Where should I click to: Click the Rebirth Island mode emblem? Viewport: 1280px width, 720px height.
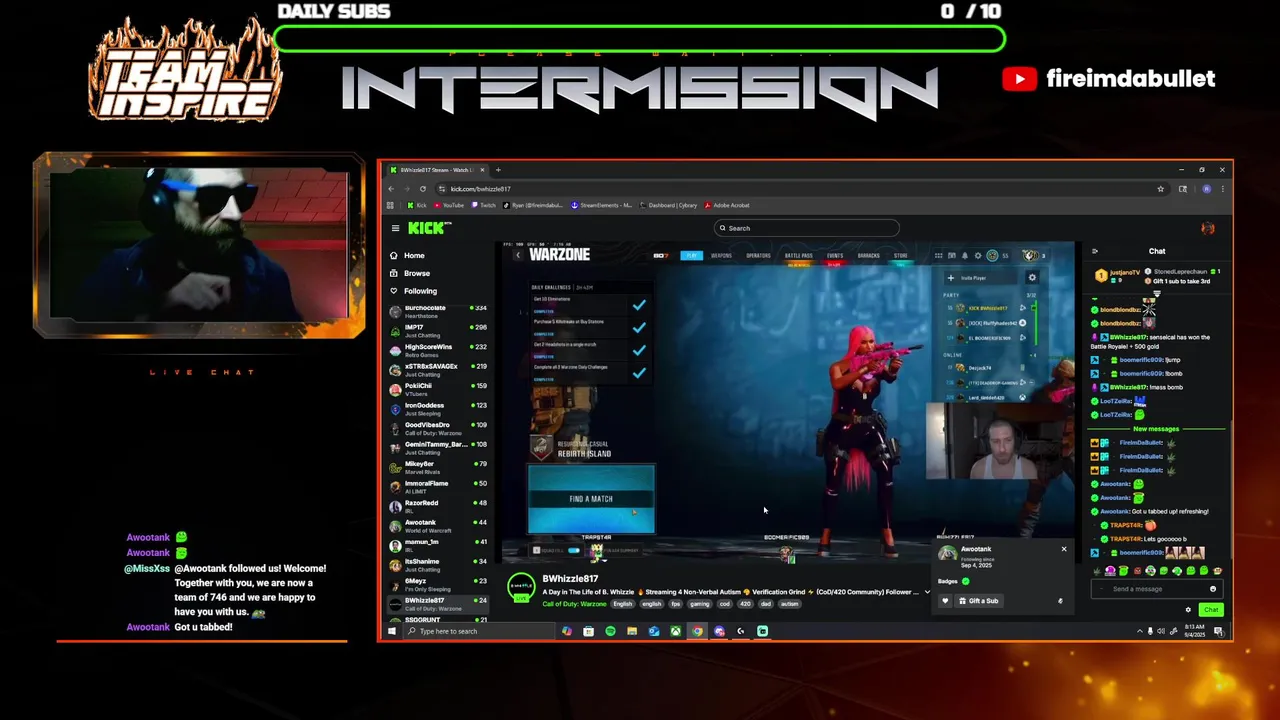[541, 448]
